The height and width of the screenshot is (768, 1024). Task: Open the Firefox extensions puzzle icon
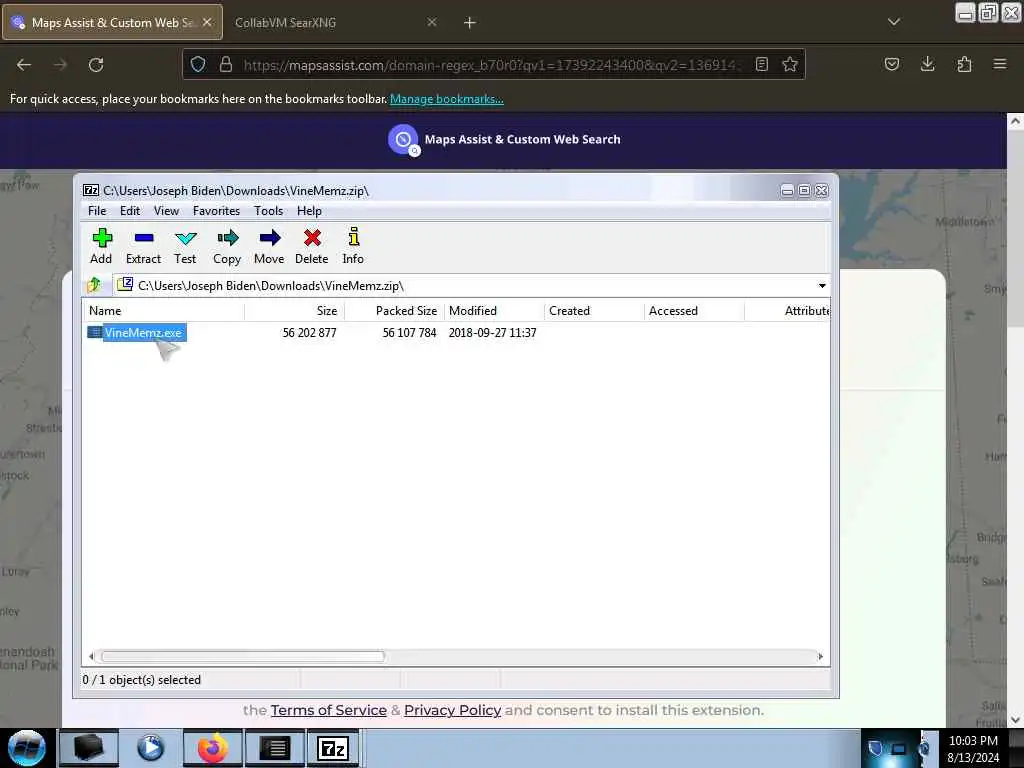tap(964, 64)
